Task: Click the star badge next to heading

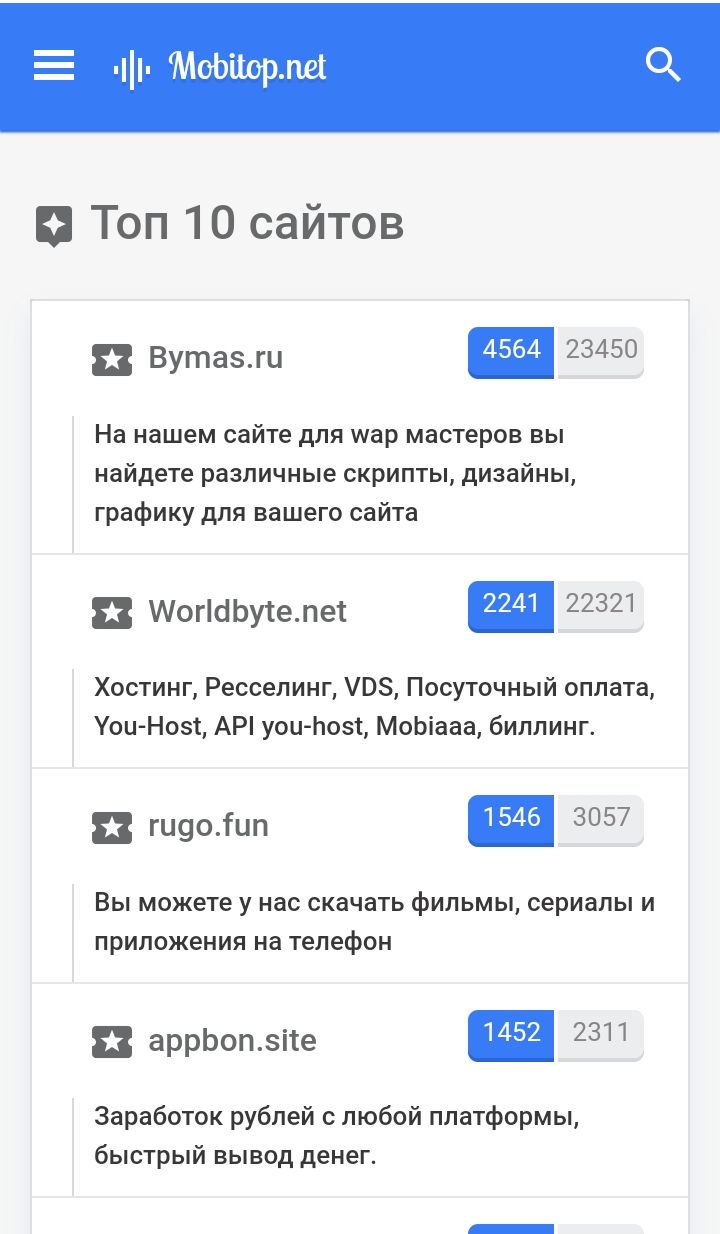Action: point(54,225)
